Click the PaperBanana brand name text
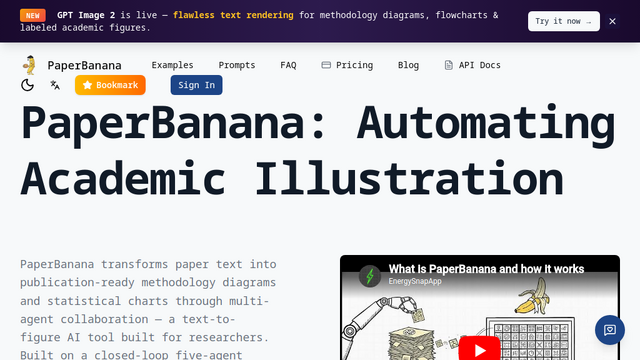 pyautogui.click(x=84, y=65)
